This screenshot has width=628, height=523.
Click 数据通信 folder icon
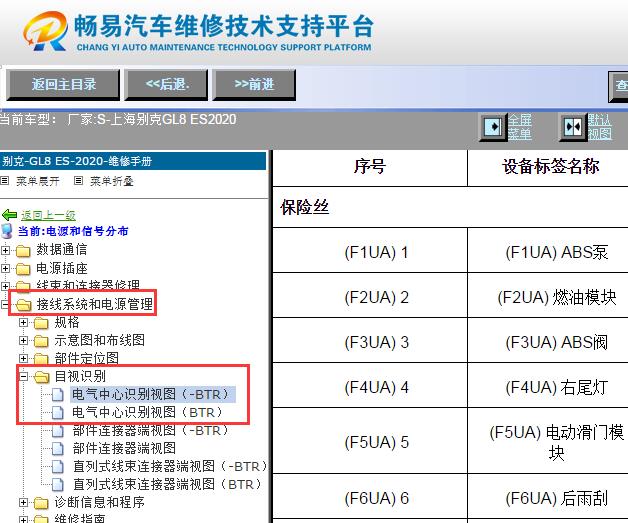[x=23, y=251]
